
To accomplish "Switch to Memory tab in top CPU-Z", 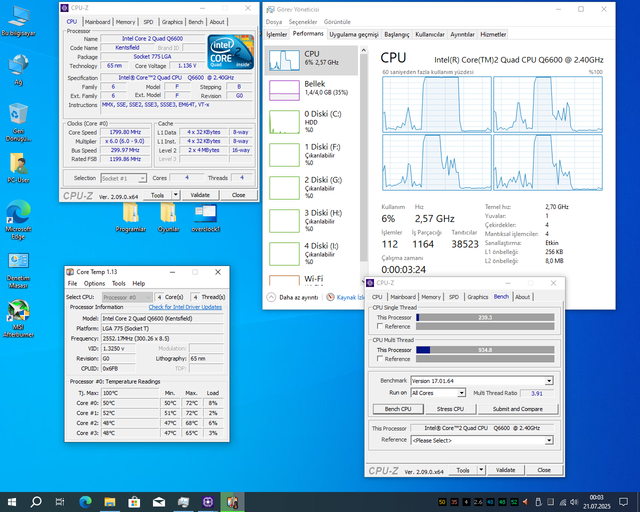I will point(125,22).
